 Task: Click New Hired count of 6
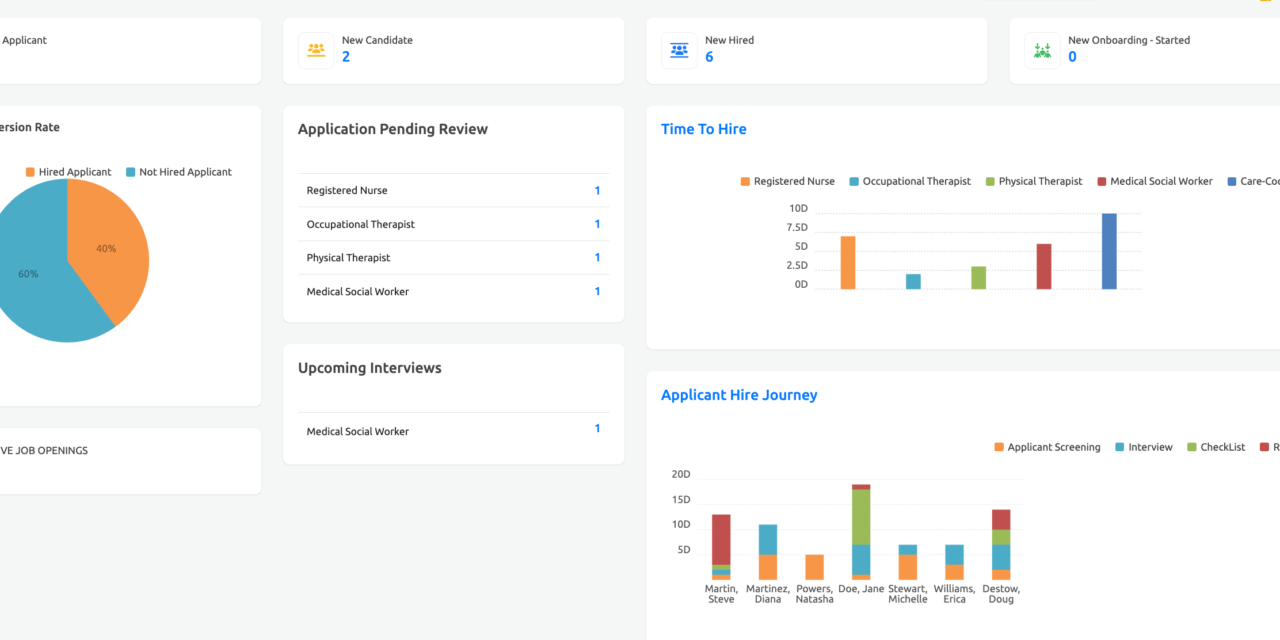709,57
